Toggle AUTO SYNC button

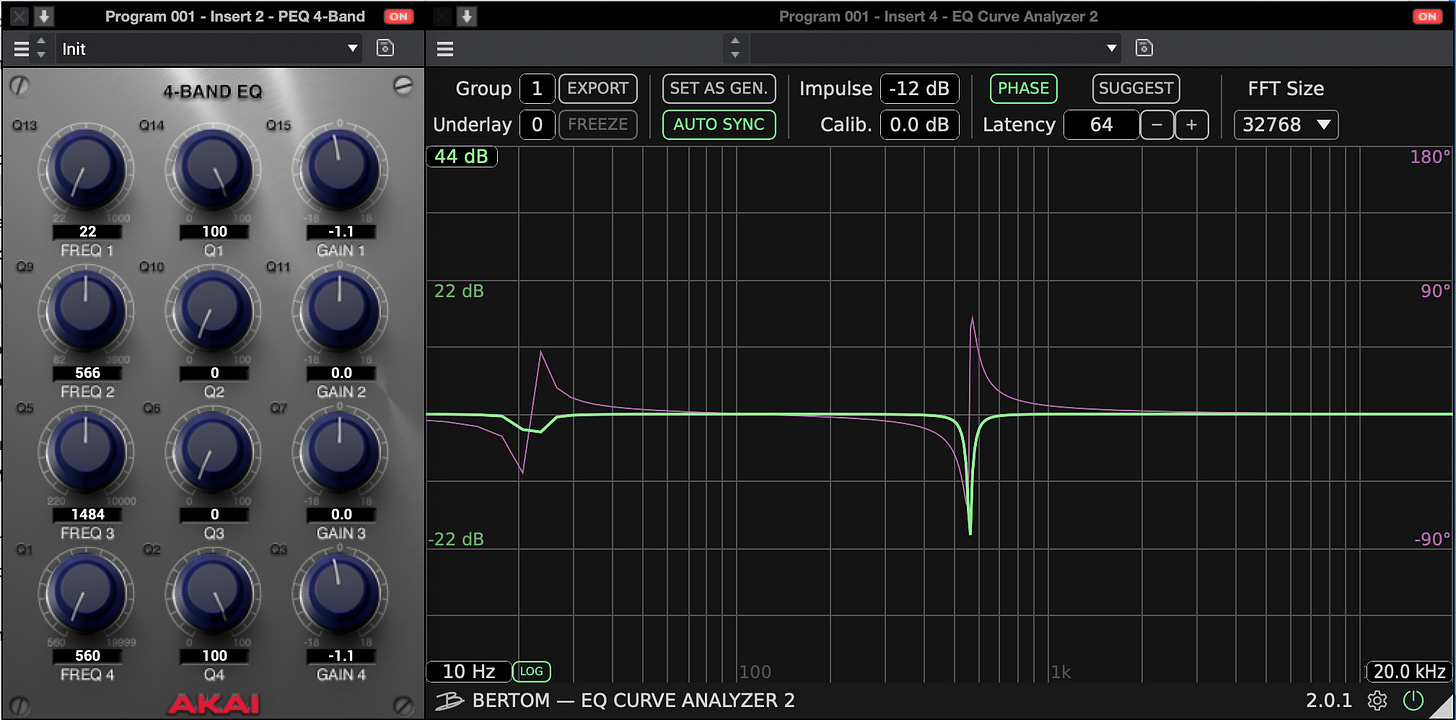click(719, 124)
